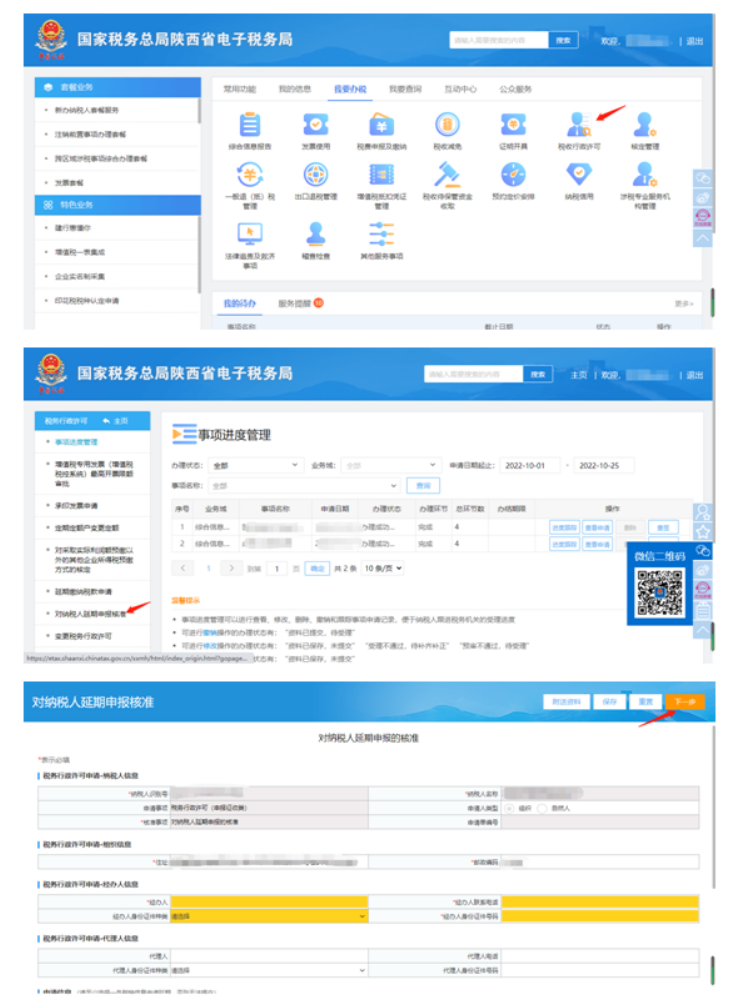Click 重置 button in form header
Screen dimensions: 741x1008
coord(645,701)
